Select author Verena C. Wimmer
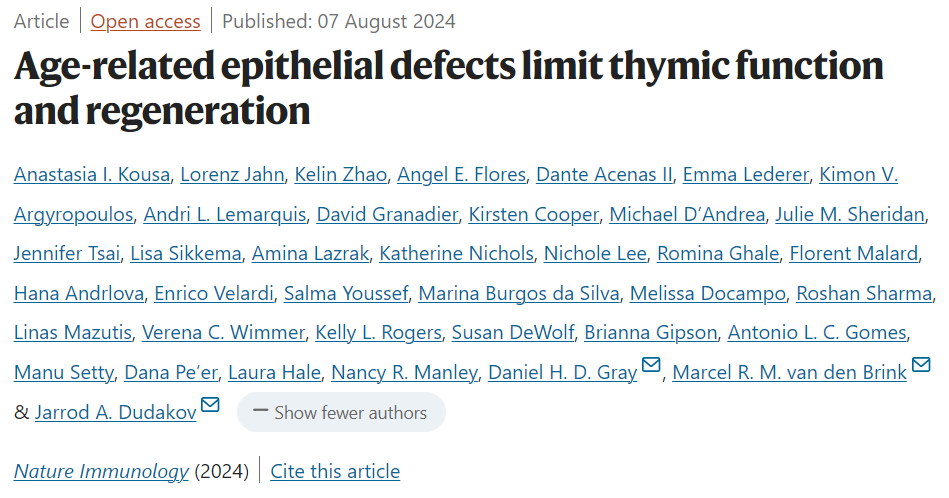Image resolution: width=949 pixels, height=498 pixels. [223, 332]
